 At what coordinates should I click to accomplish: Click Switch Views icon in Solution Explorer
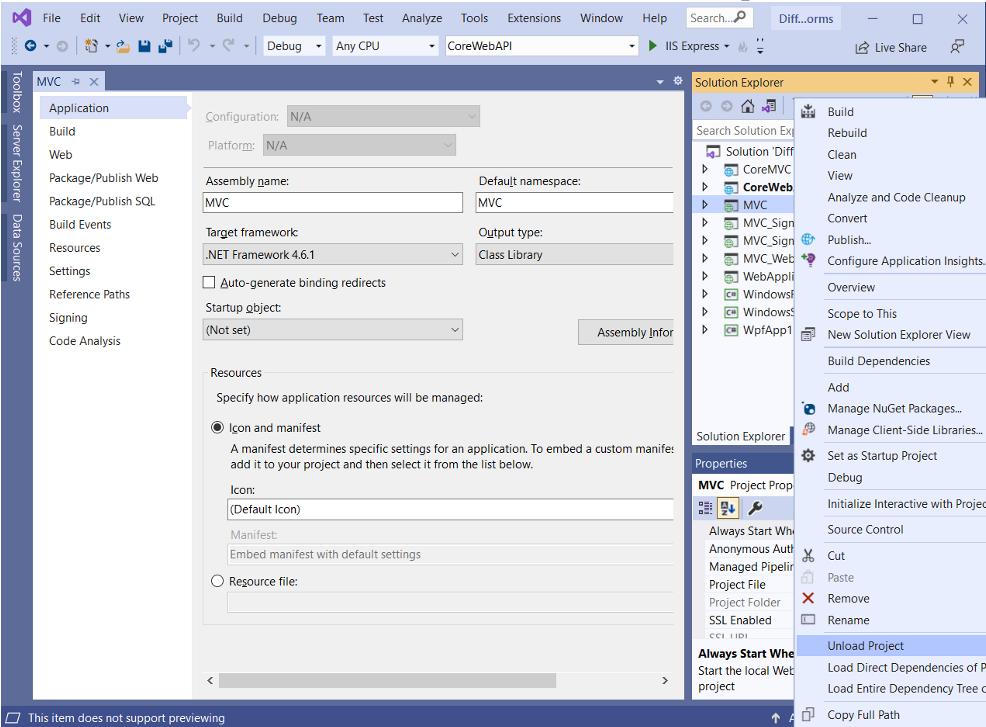coord(769,106)
